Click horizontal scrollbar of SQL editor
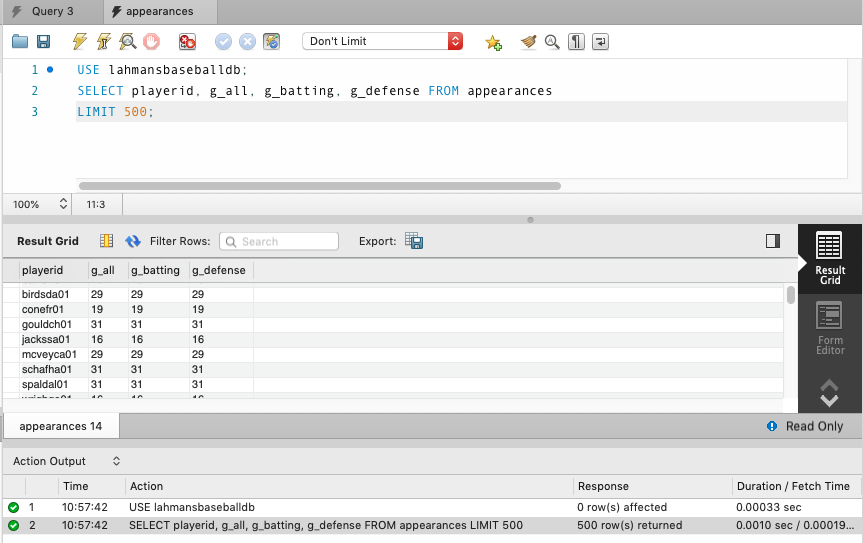Screen dimensions: 863x543 pos(320,186)
